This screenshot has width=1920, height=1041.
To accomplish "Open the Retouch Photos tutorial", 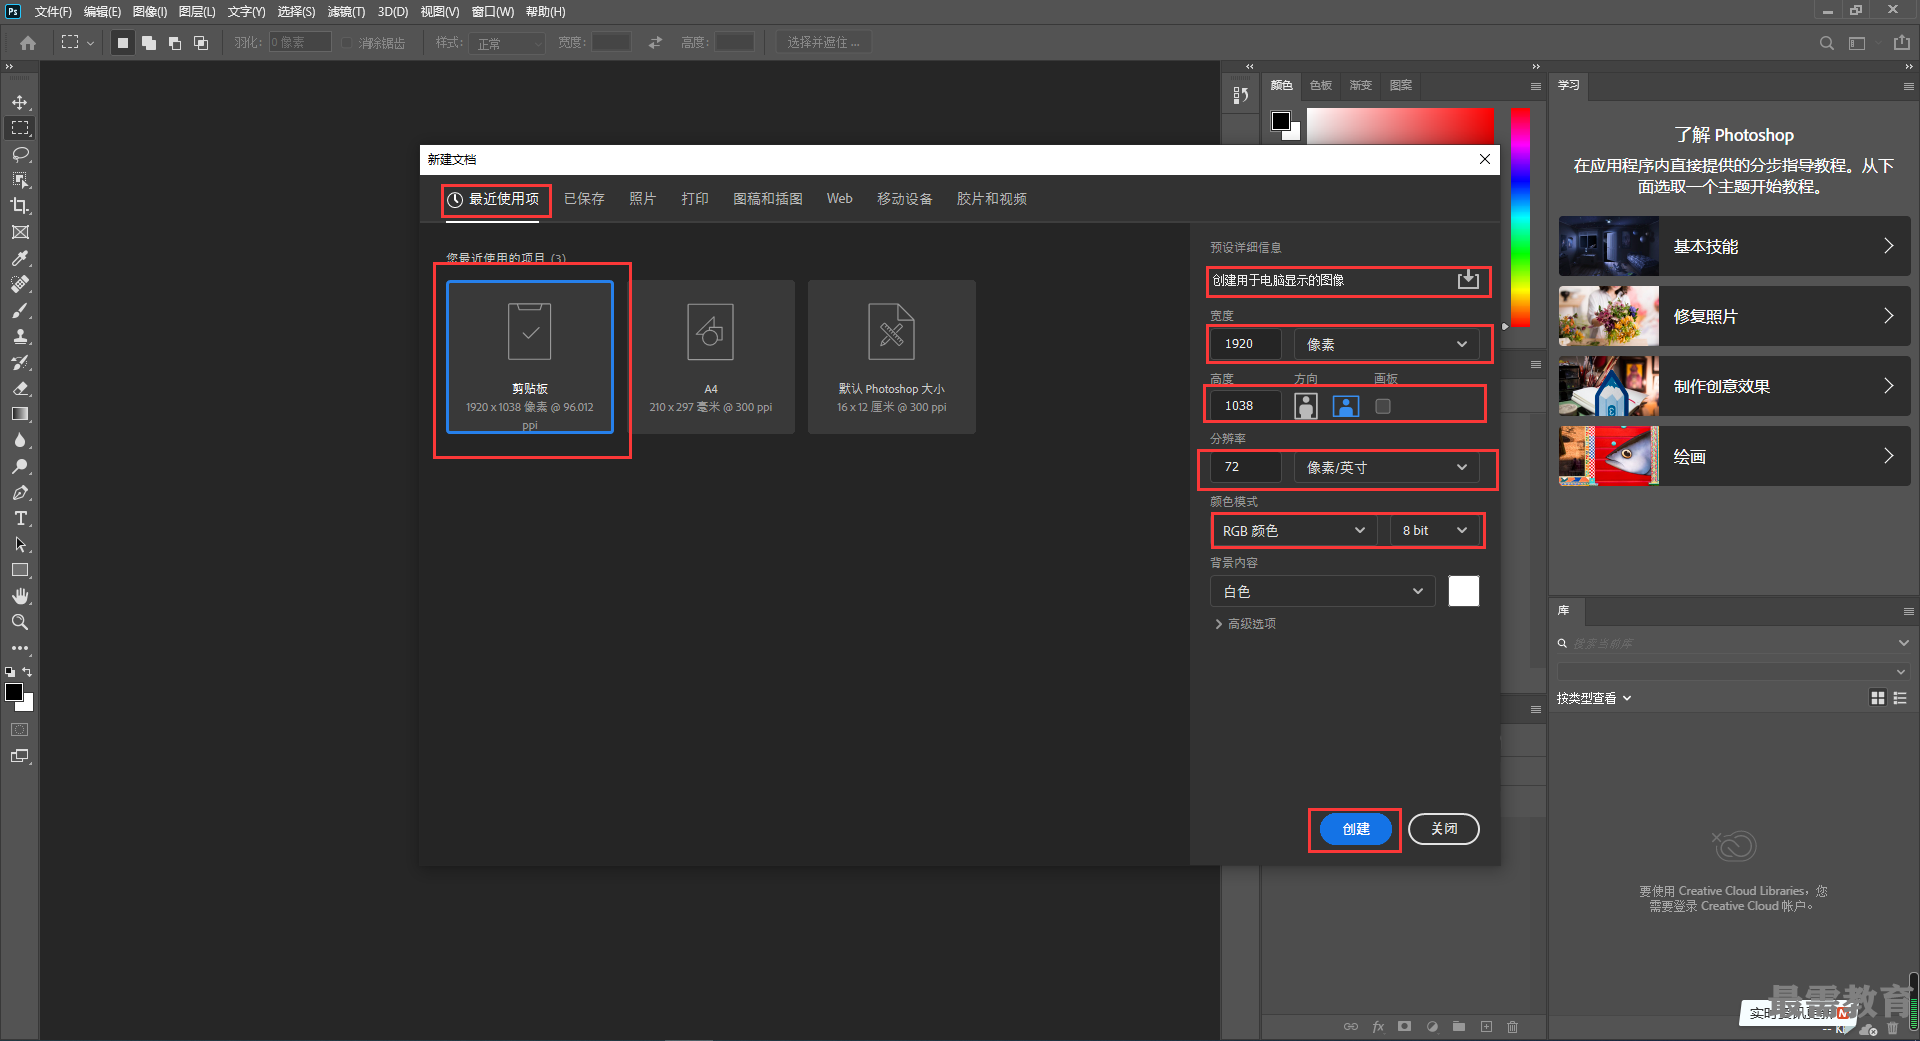I will point(1734,316).
